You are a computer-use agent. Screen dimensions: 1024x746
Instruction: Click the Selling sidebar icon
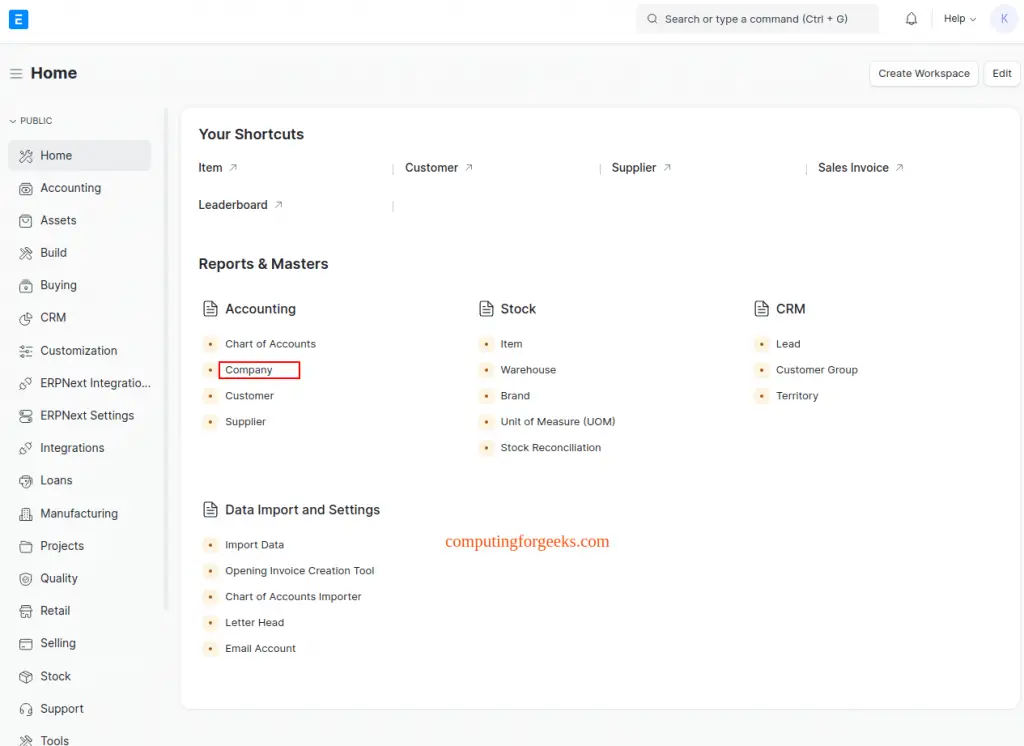coord(25,644)
